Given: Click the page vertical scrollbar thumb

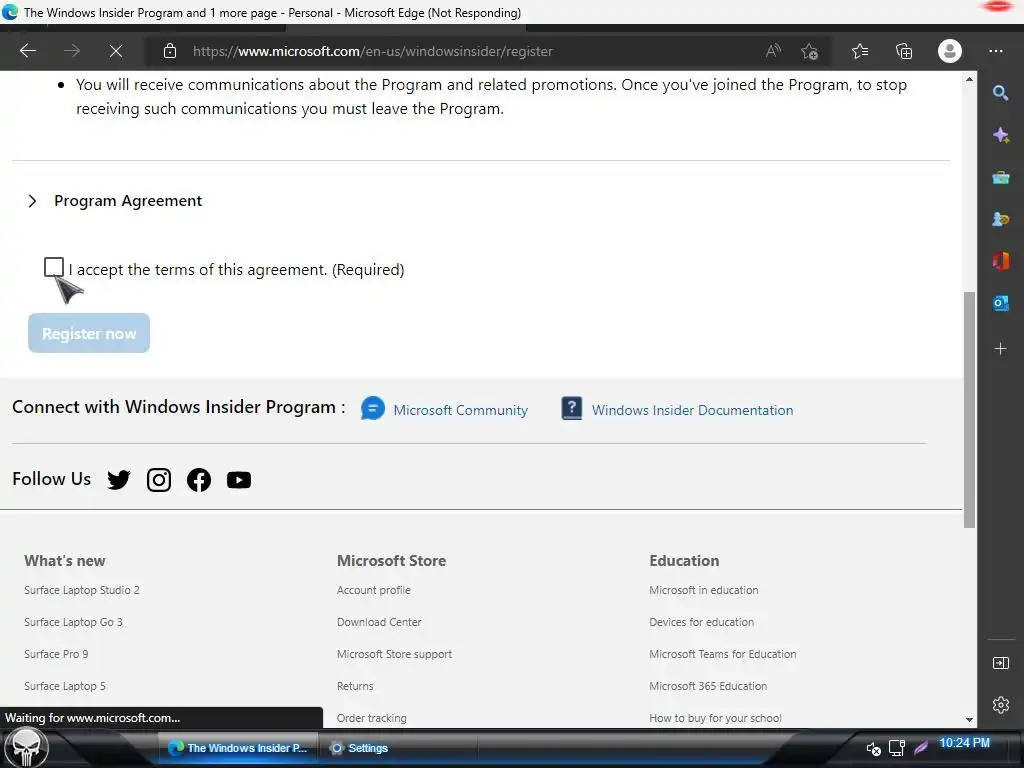Looking at the screenshot, I should click(969, 410).
